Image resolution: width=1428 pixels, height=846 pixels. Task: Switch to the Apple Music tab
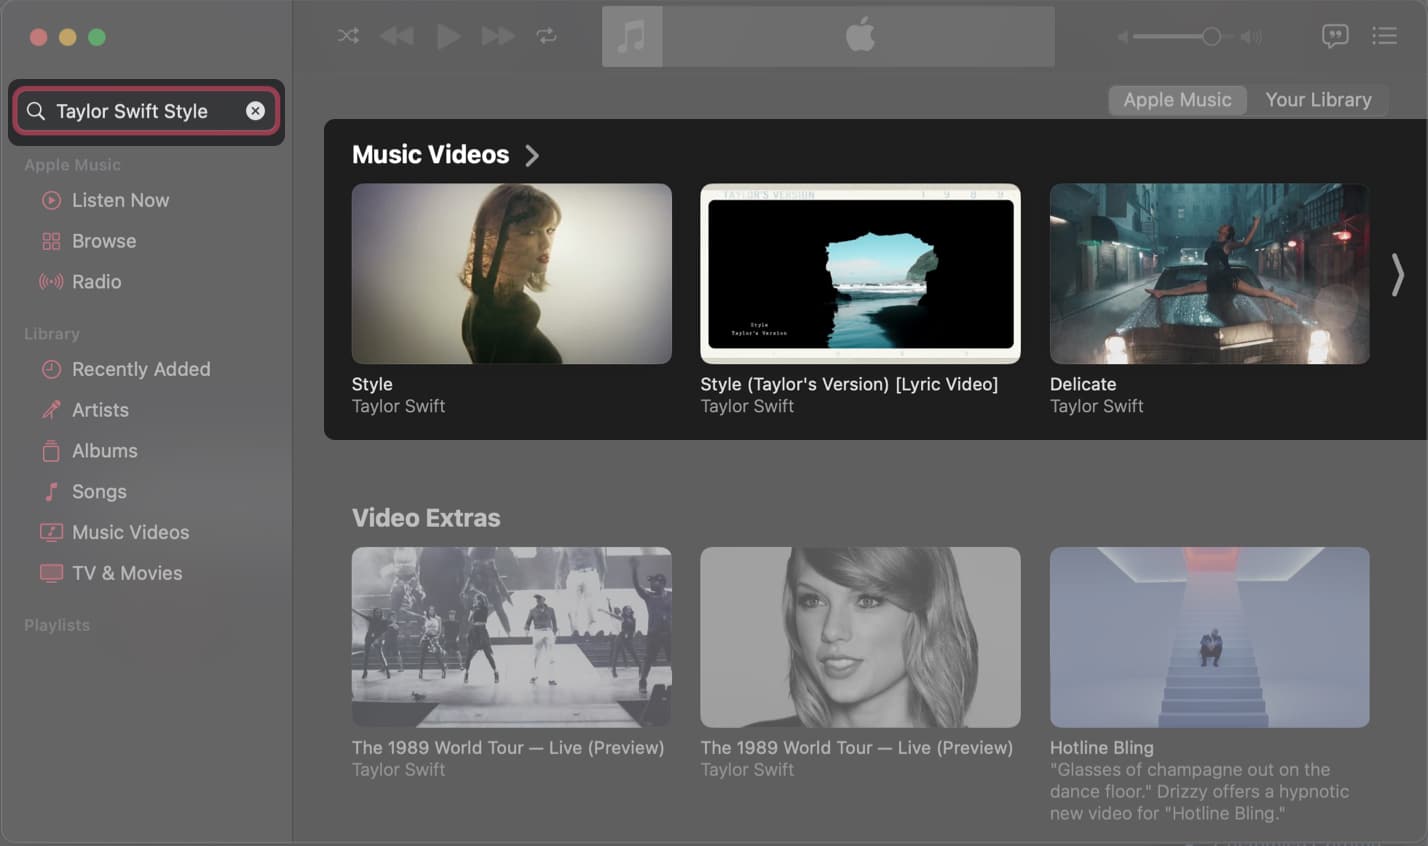pos(1177,100)
